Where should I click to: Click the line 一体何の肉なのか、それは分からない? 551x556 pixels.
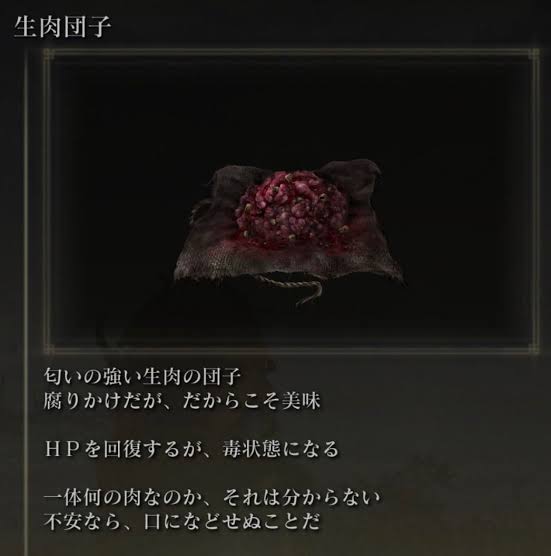tap(212, 497)
